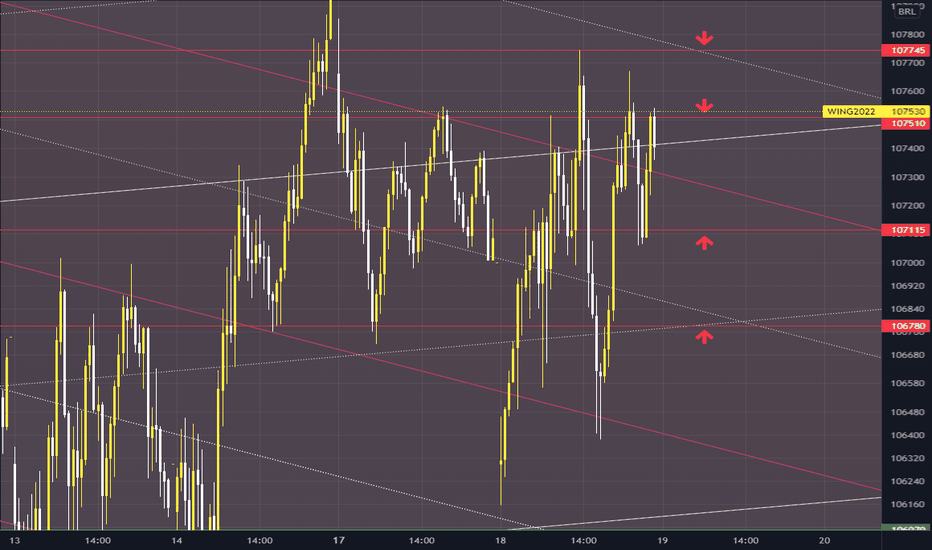Select the red up arrow below the 107115 line
Screen dimensions: 932x550
tap(704, 243)
